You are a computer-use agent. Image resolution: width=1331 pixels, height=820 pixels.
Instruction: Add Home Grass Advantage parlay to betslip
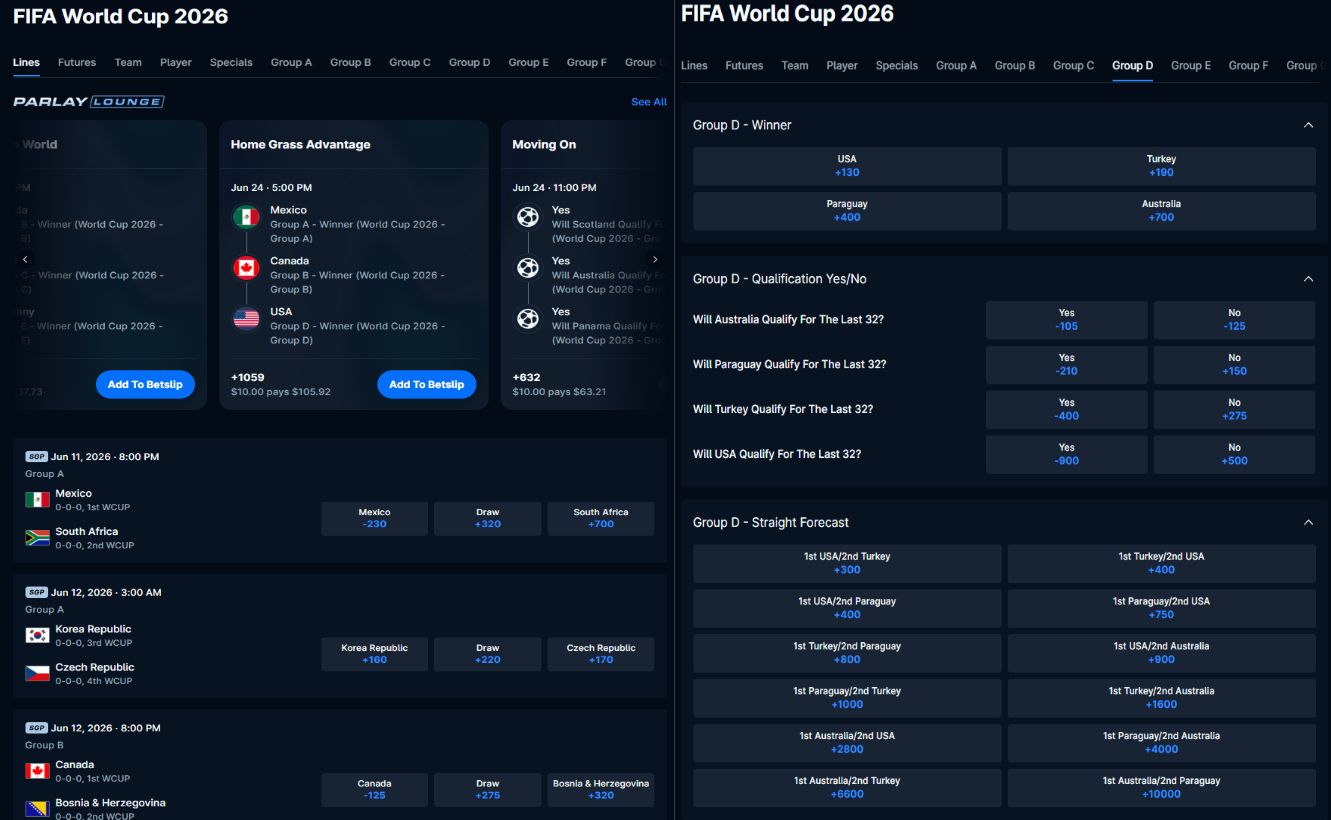click(x=427, y=384)
